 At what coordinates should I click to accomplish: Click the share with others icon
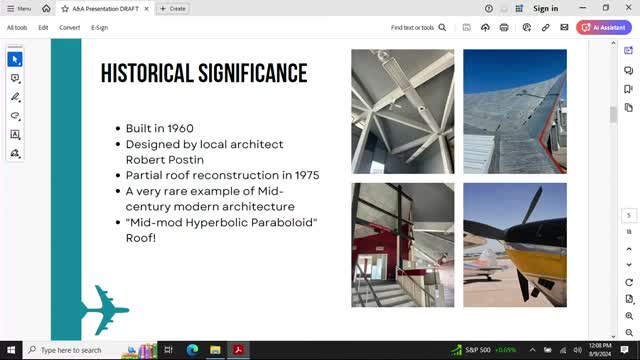coord(527,27)
